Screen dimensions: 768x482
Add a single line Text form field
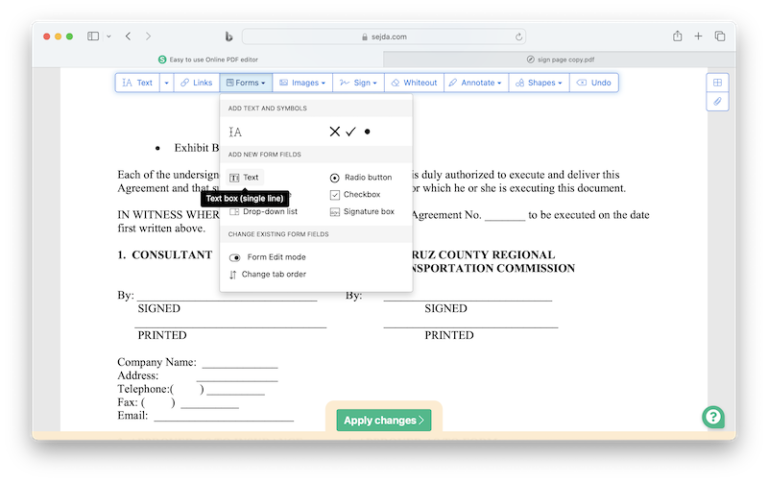[x=244, y=177]
